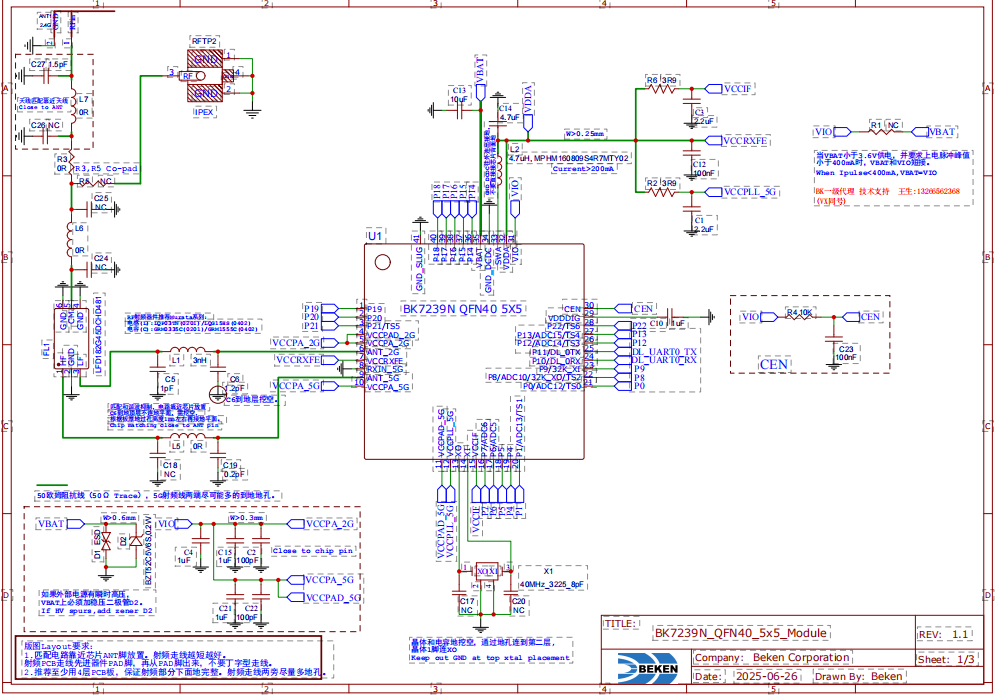Select the X1 crystal symbol
Screen dimensions: 996x696
[487, 572]
